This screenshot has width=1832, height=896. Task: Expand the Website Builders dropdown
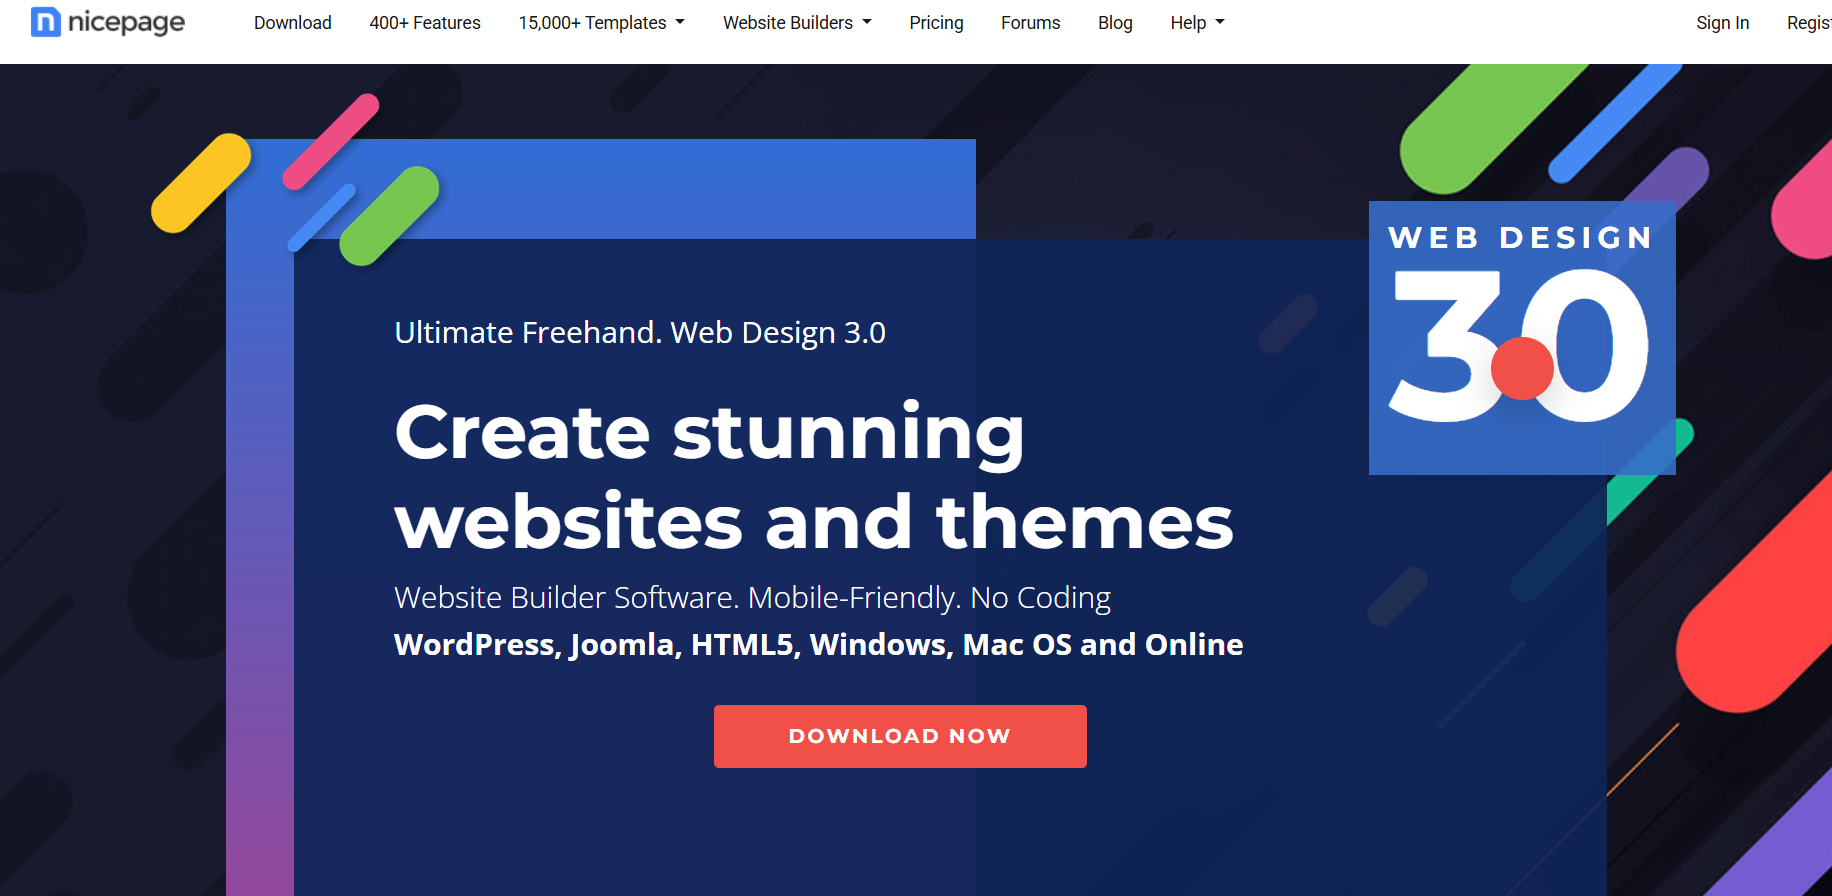click(x=797, y=23)
